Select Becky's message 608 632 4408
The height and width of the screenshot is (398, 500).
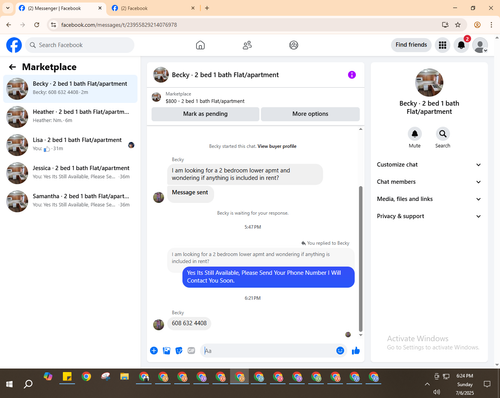pyautogui.click(x=189, y=323)
